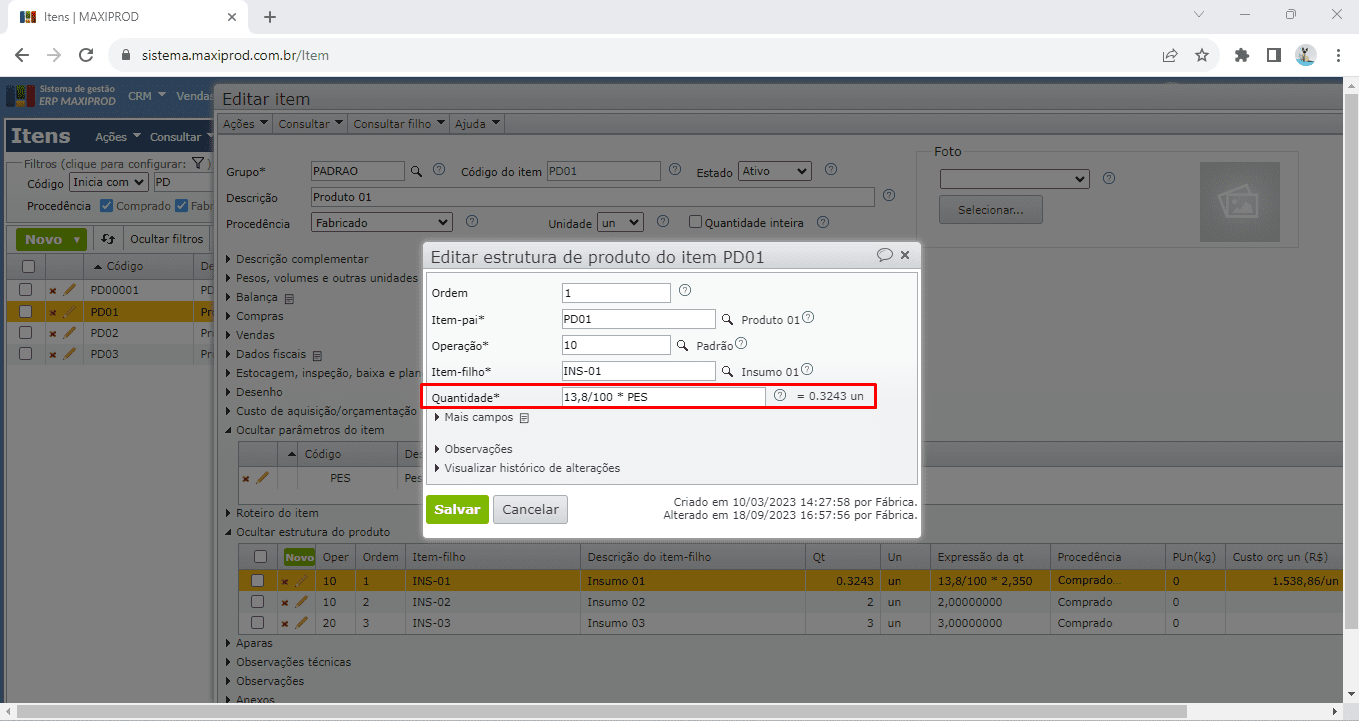Open the Procedência dropdown set to Fabricado
The image size is (1359, 721).
point(382,222)
